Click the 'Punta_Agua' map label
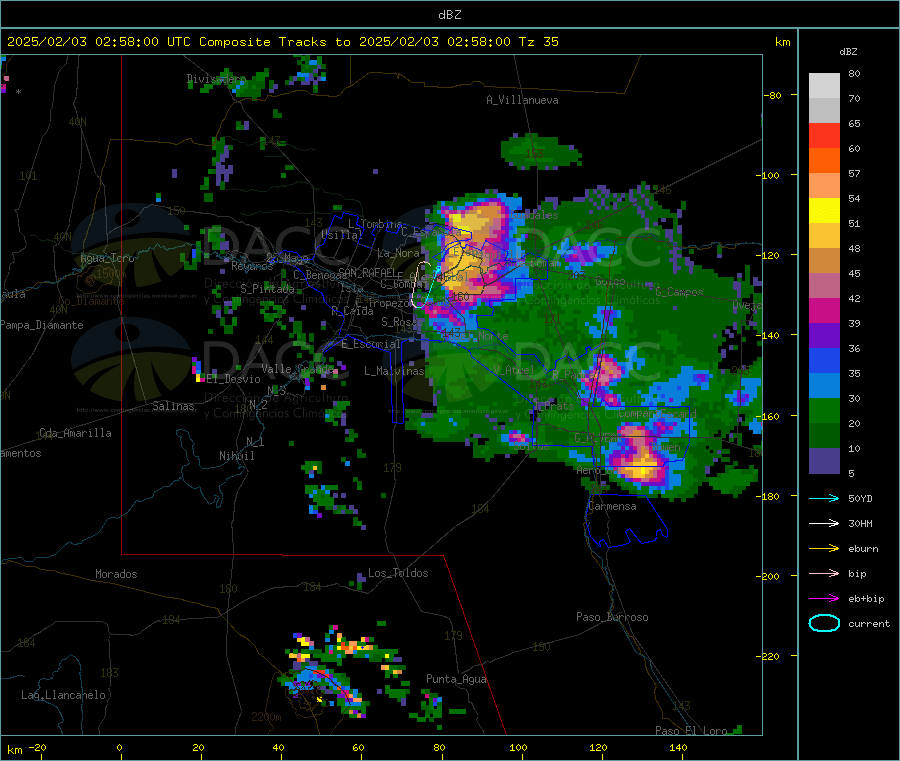This screenshot has width=900, height=761. [x=456, y=679]
